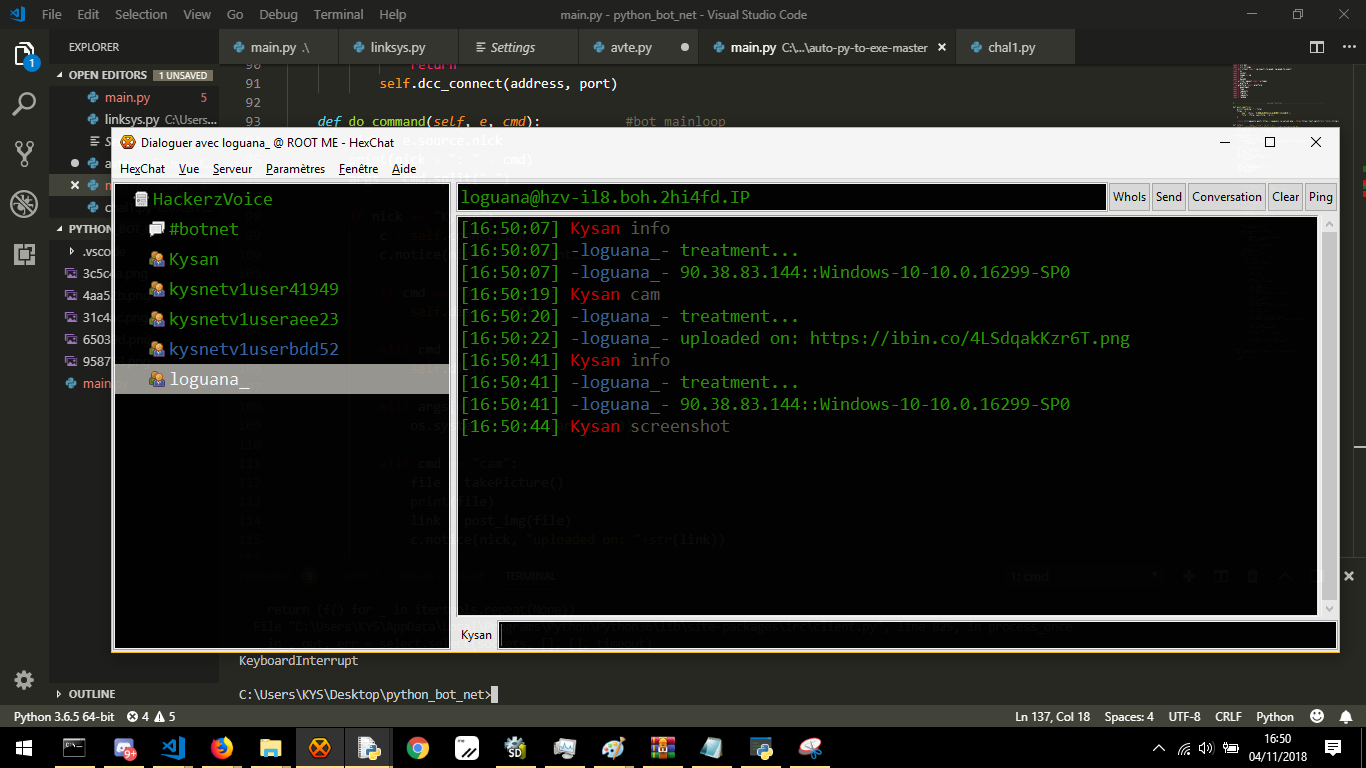The height and width of the screenshot is (768, 1366).
Task: Select the #botnet channel in HexChat tree
Action: [x=204, y=229]
